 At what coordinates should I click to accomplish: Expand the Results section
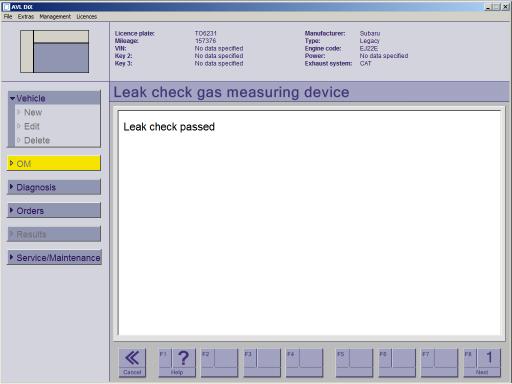54,234
